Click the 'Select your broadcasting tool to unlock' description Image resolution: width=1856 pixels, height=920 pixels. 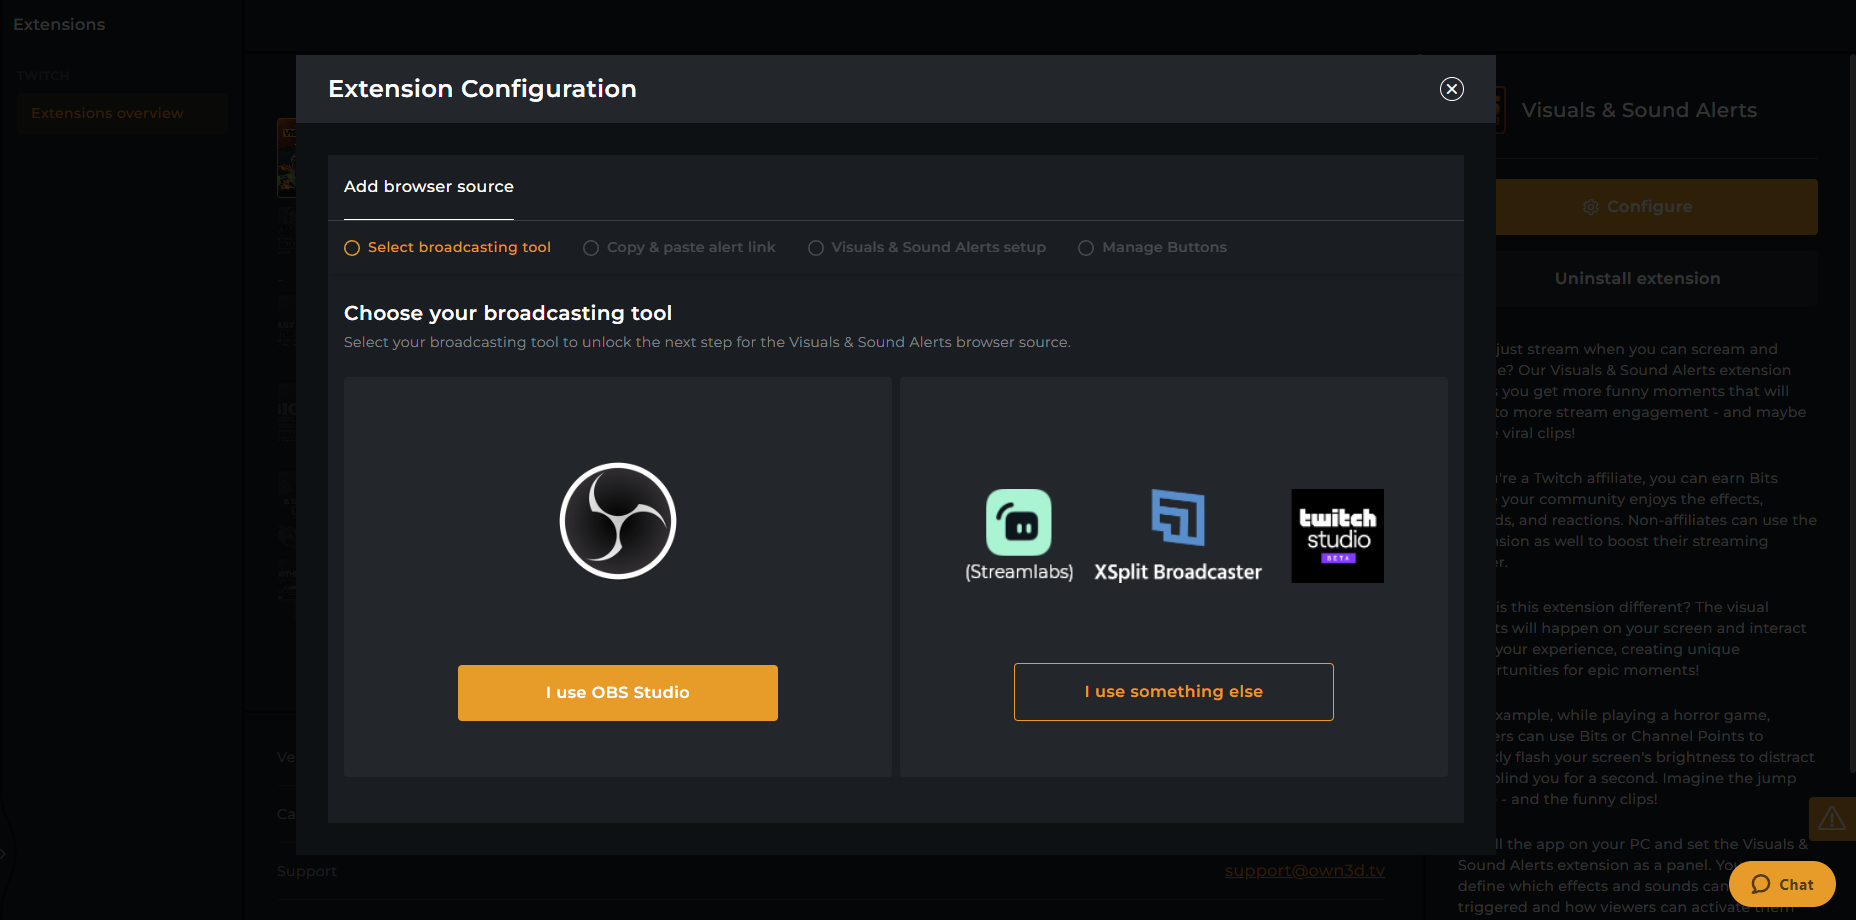click(707, 342)
